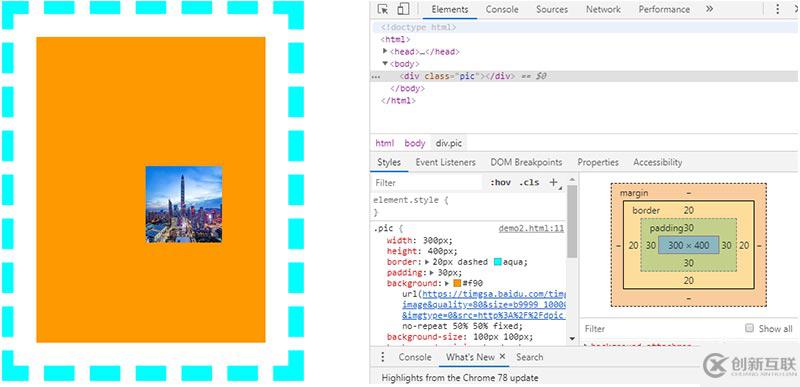Click the top border value 20
Viewport: 800px width, 387px height.
689,210
